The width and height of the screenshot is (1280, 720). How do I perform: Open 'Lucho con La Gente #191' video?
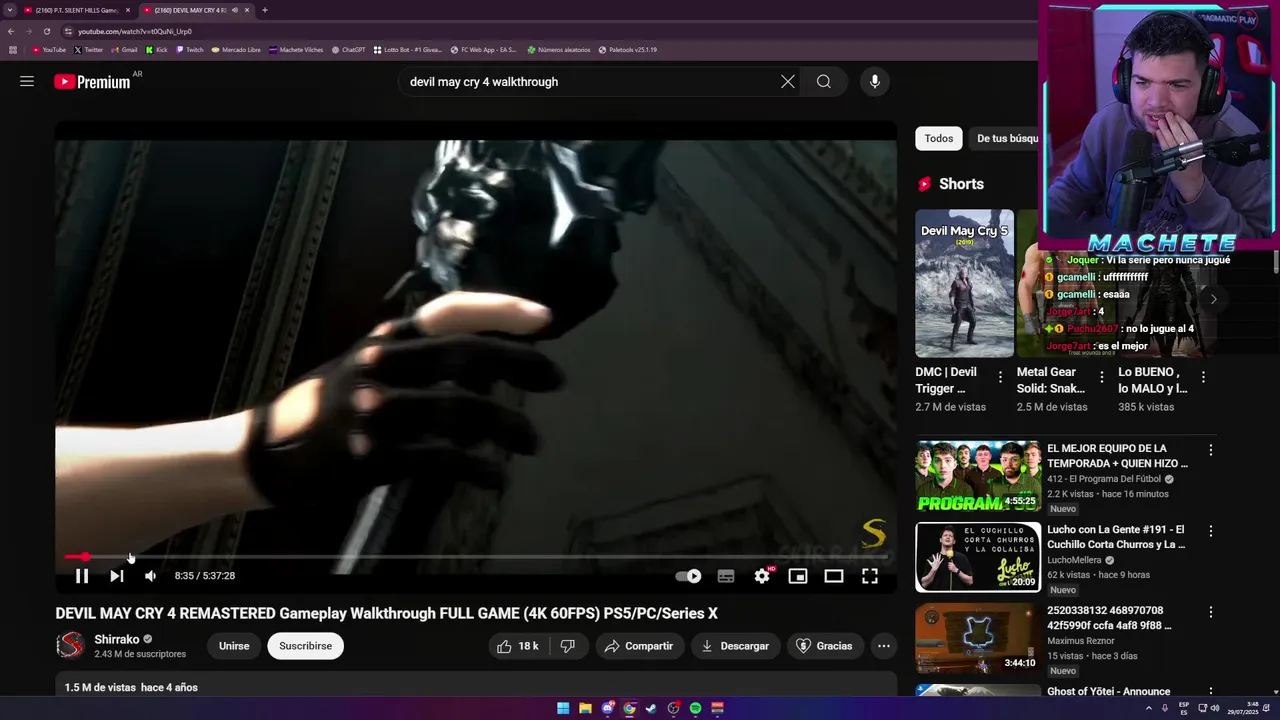(x=978, y=557)
